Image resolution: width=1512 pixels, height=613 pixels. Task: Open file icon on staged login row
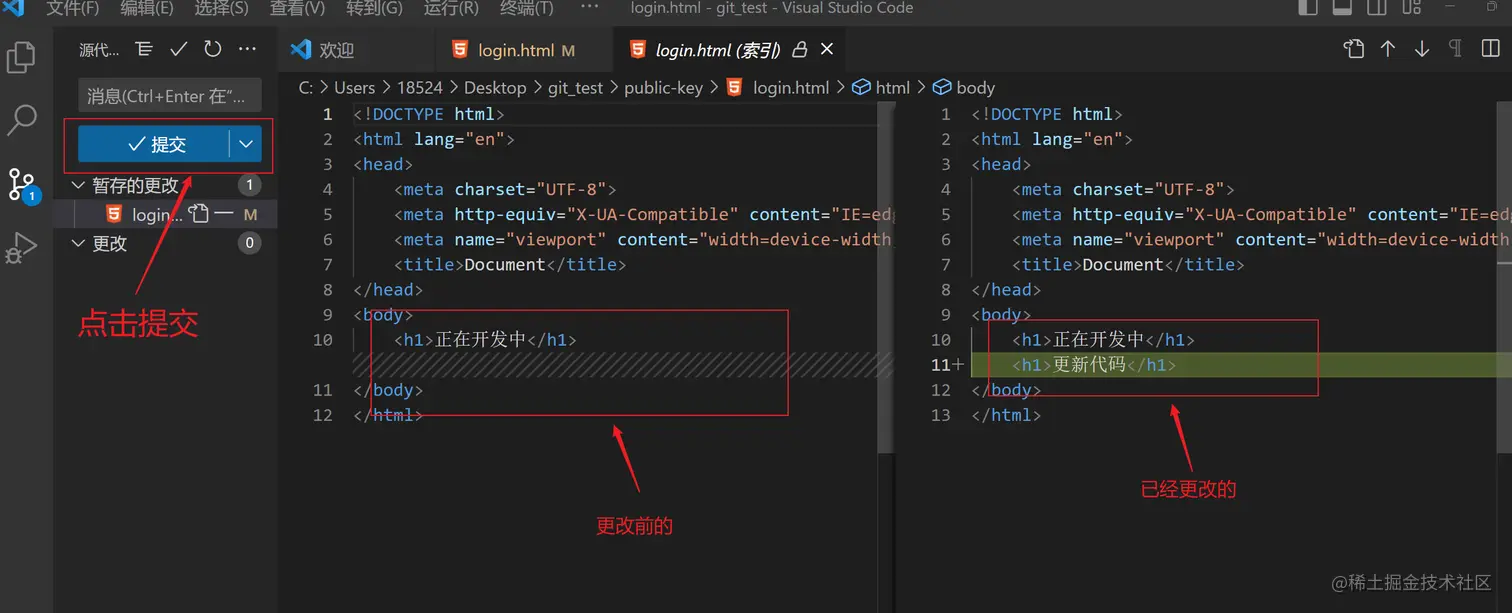pos(199,214)
